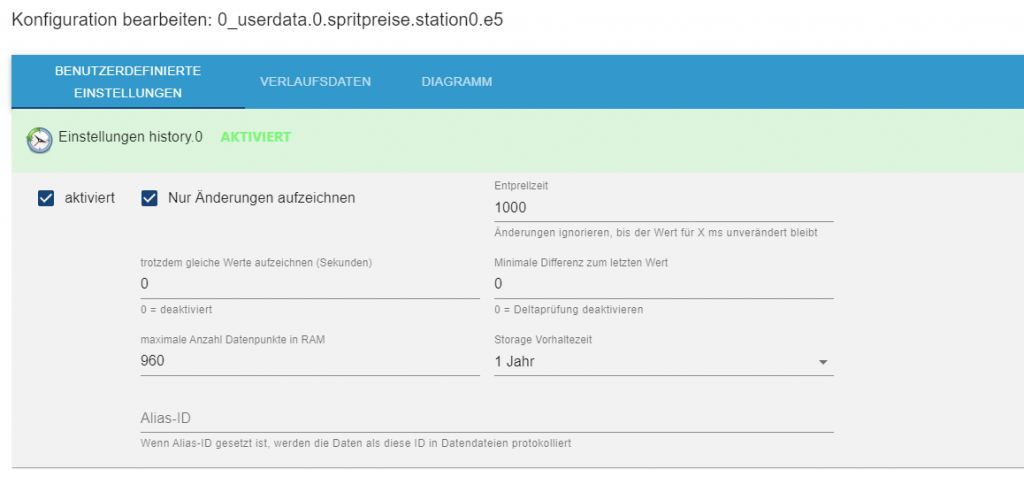Click the history.0 clock icon
Viewport: 1024px width, 477px height.
click(39, 140)
